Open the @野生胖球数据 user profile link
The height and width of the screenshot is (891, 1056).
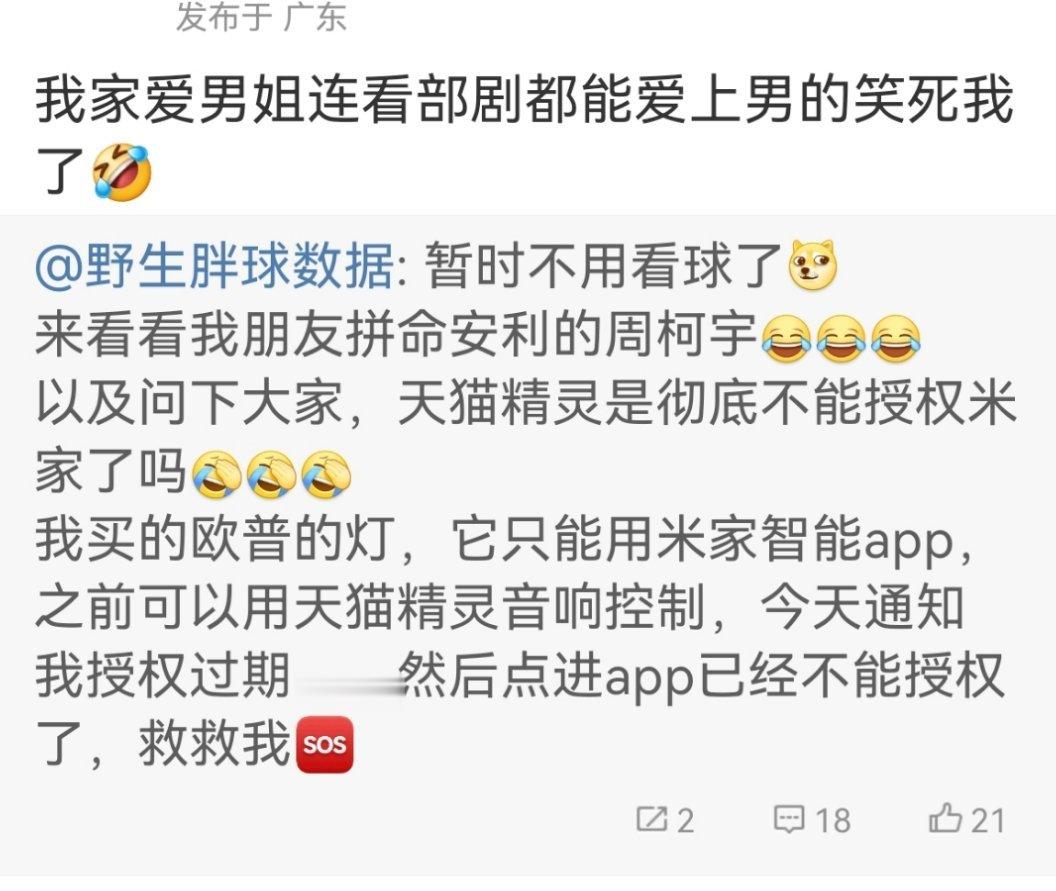click(215, 266)
